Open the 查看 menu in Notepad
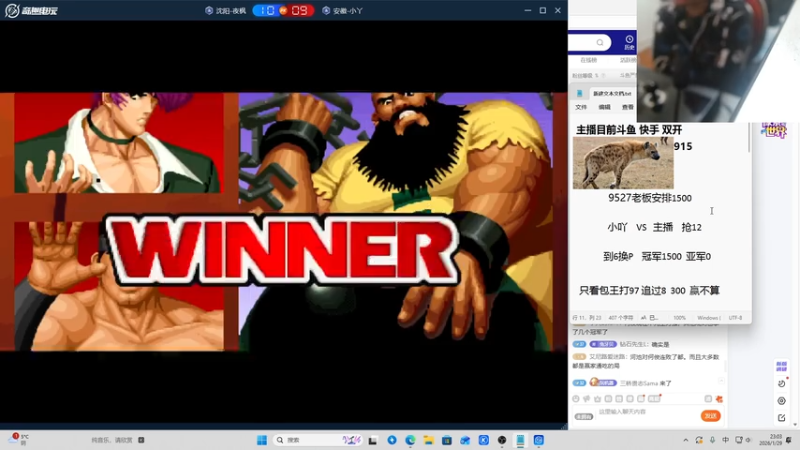The height and width of the screenshot is (450, 800). tap(628, 107)
